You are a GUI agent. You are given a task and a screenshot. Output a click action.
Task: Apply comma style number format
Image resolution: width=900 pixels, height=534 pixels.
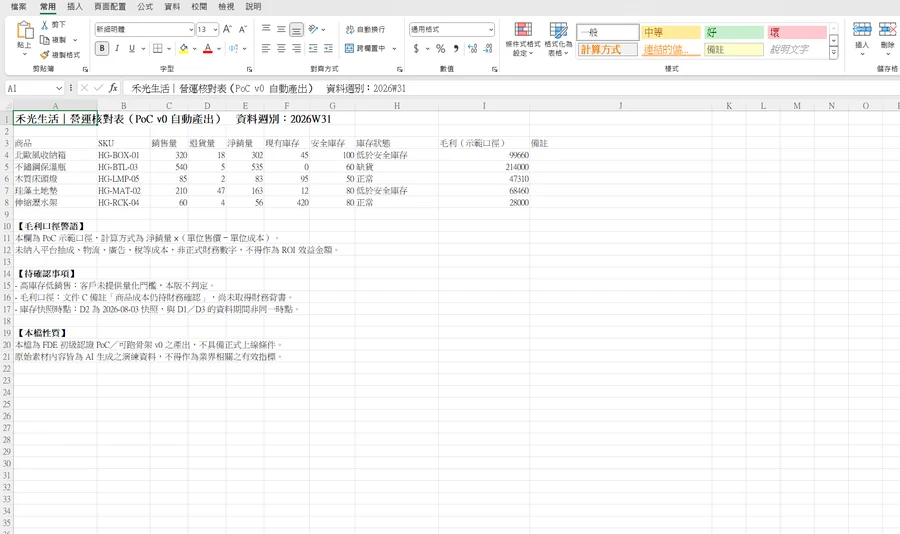(456, 49)
